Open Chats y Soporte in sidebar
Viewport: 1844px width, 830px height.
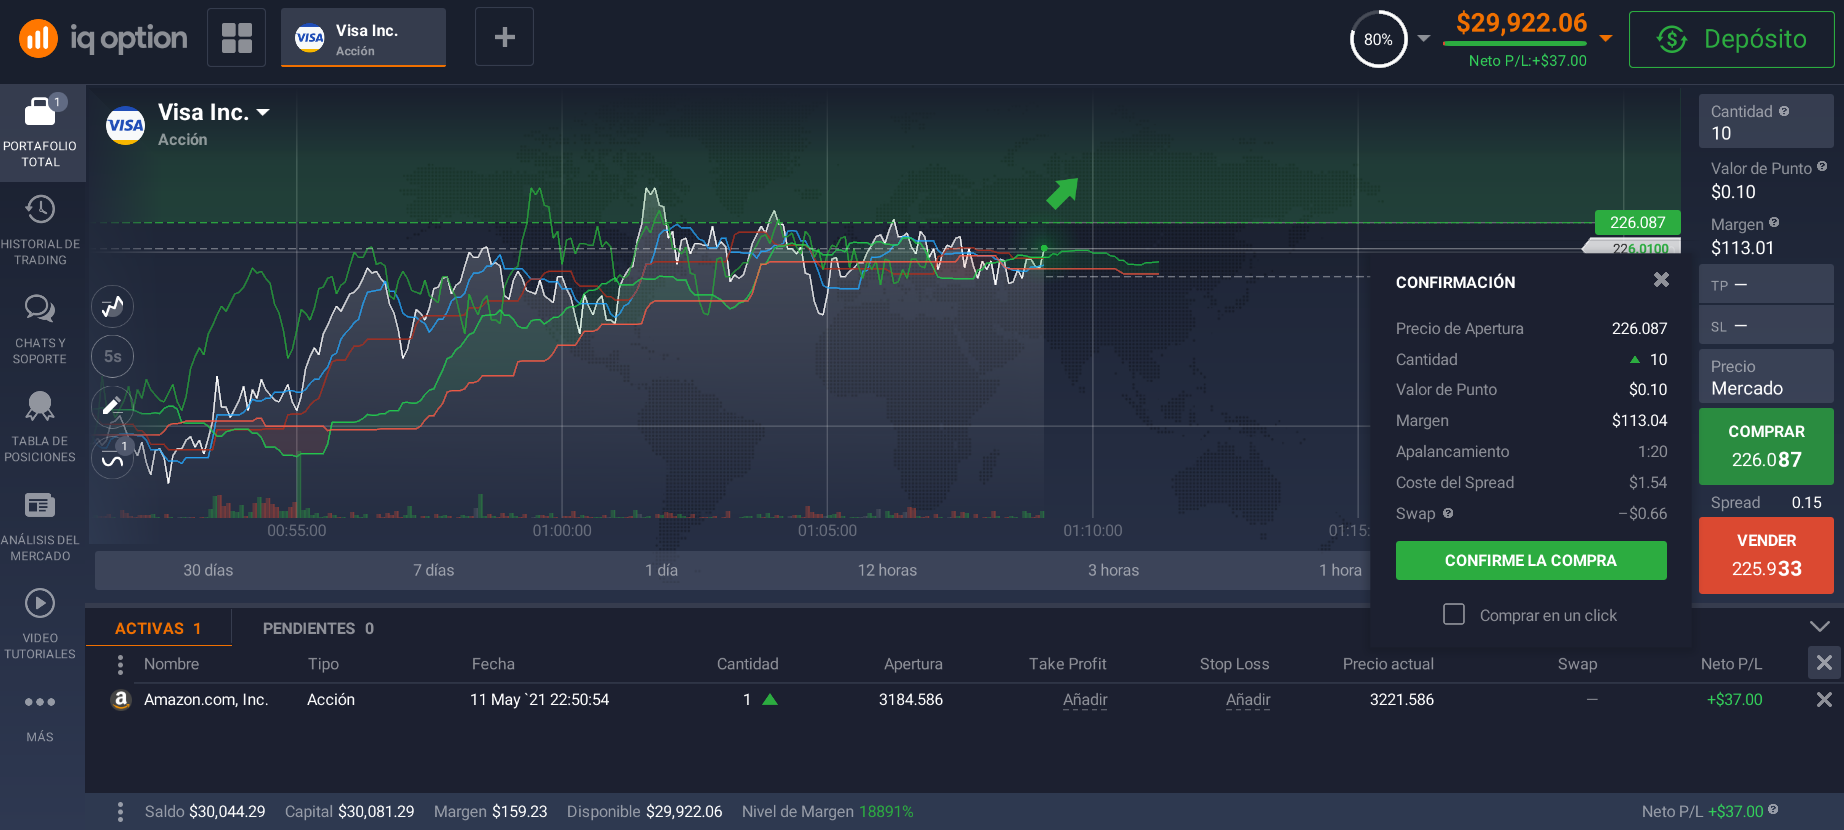[x=40, y=329]
